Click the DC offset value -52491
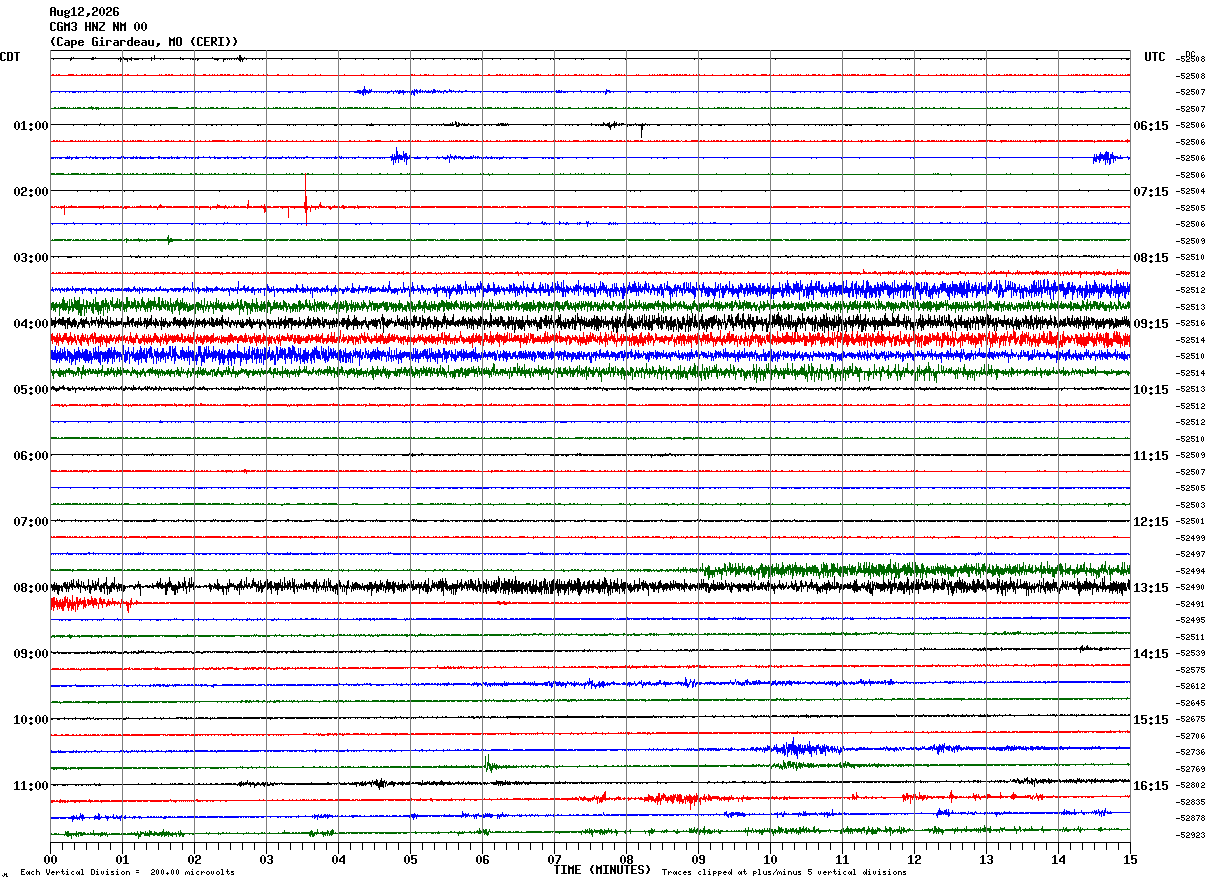 pyautogui.click(x=1191, y=604)
